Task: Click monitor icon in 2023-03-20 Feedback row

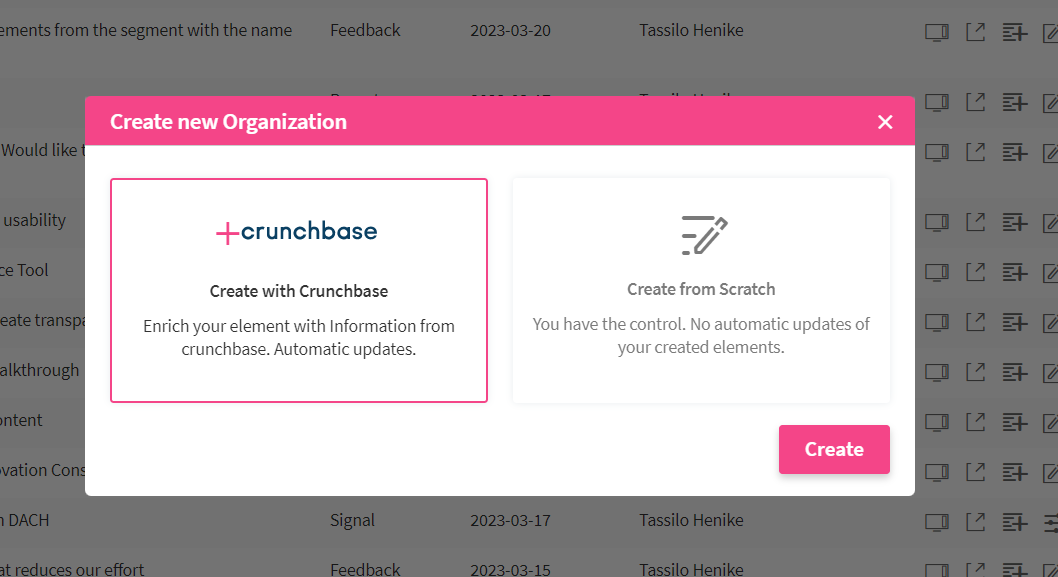Action: point(936,31)
